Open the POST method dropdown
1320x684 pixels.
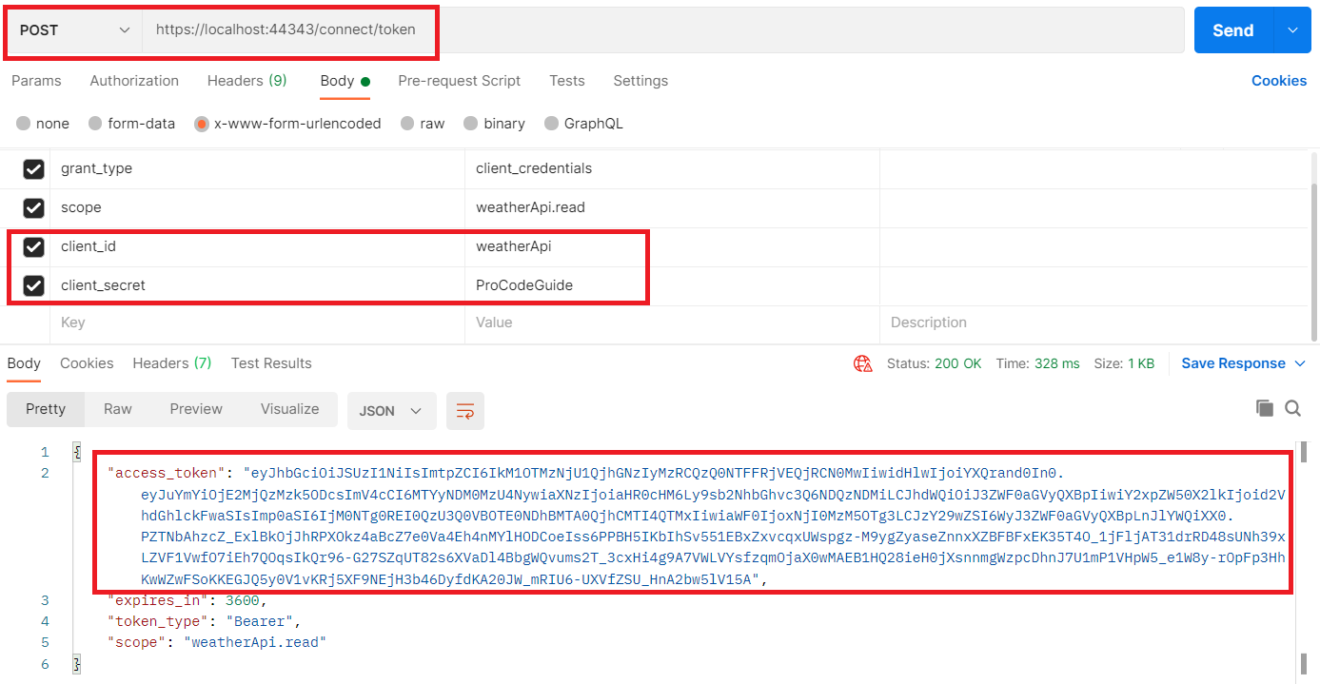(x=75, y=30)
